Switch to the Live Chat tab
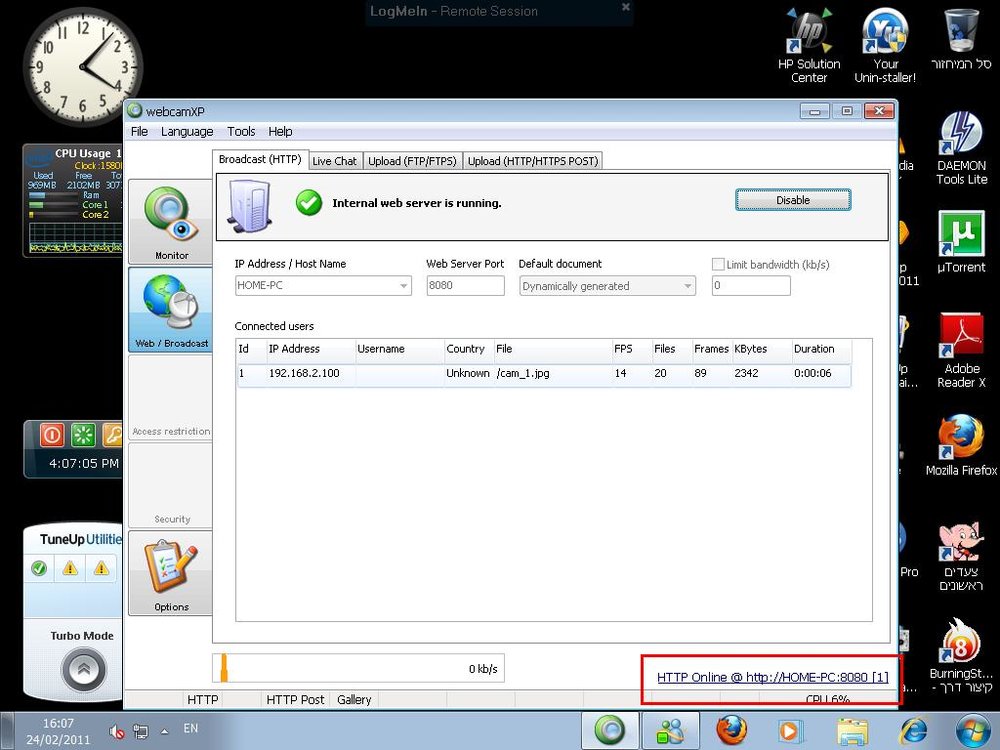The width and height of the screenshot is (1000, 750). tap(335, 161)
